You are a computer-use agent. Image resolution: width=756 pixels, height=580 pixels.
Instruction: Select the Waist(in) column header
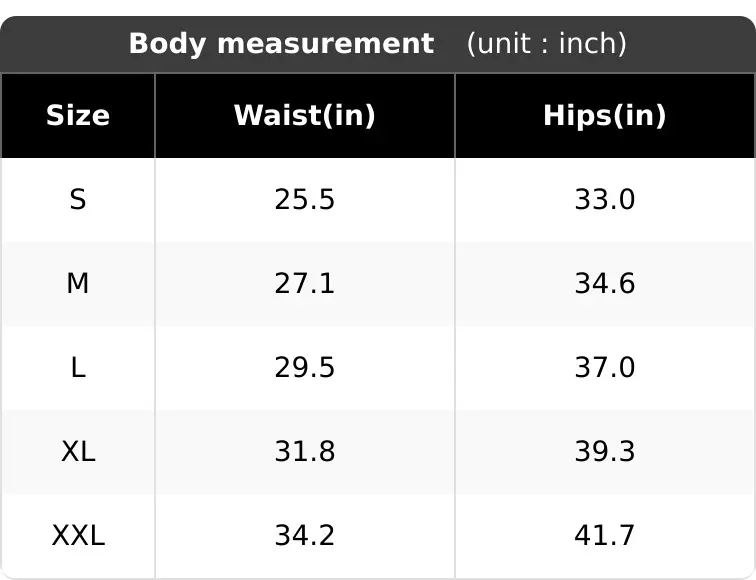(305, 116)
